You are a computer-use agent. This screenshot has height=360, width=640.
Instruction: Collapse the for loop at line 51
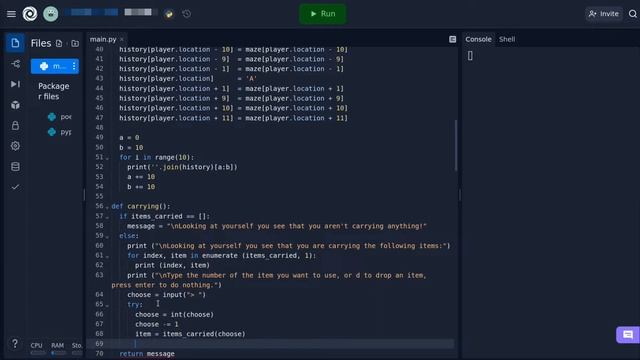pyautogui.click(x=107, y=158)
